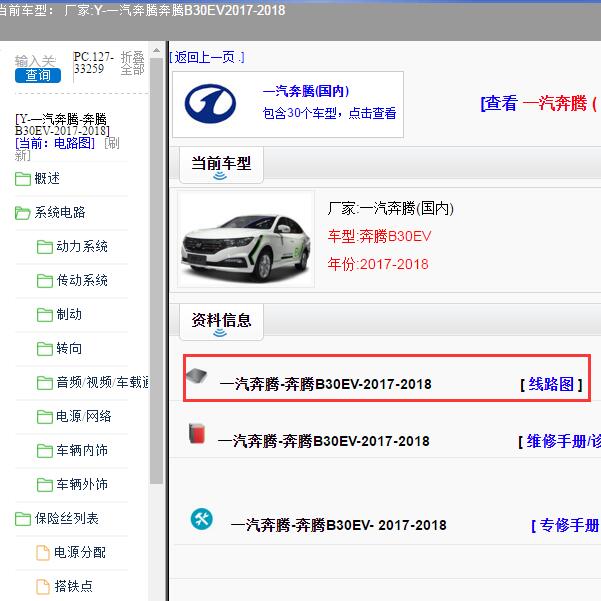
Task: Open the 车辆外饰 folder
Action: pyautogui.click(x=82, y=484)
